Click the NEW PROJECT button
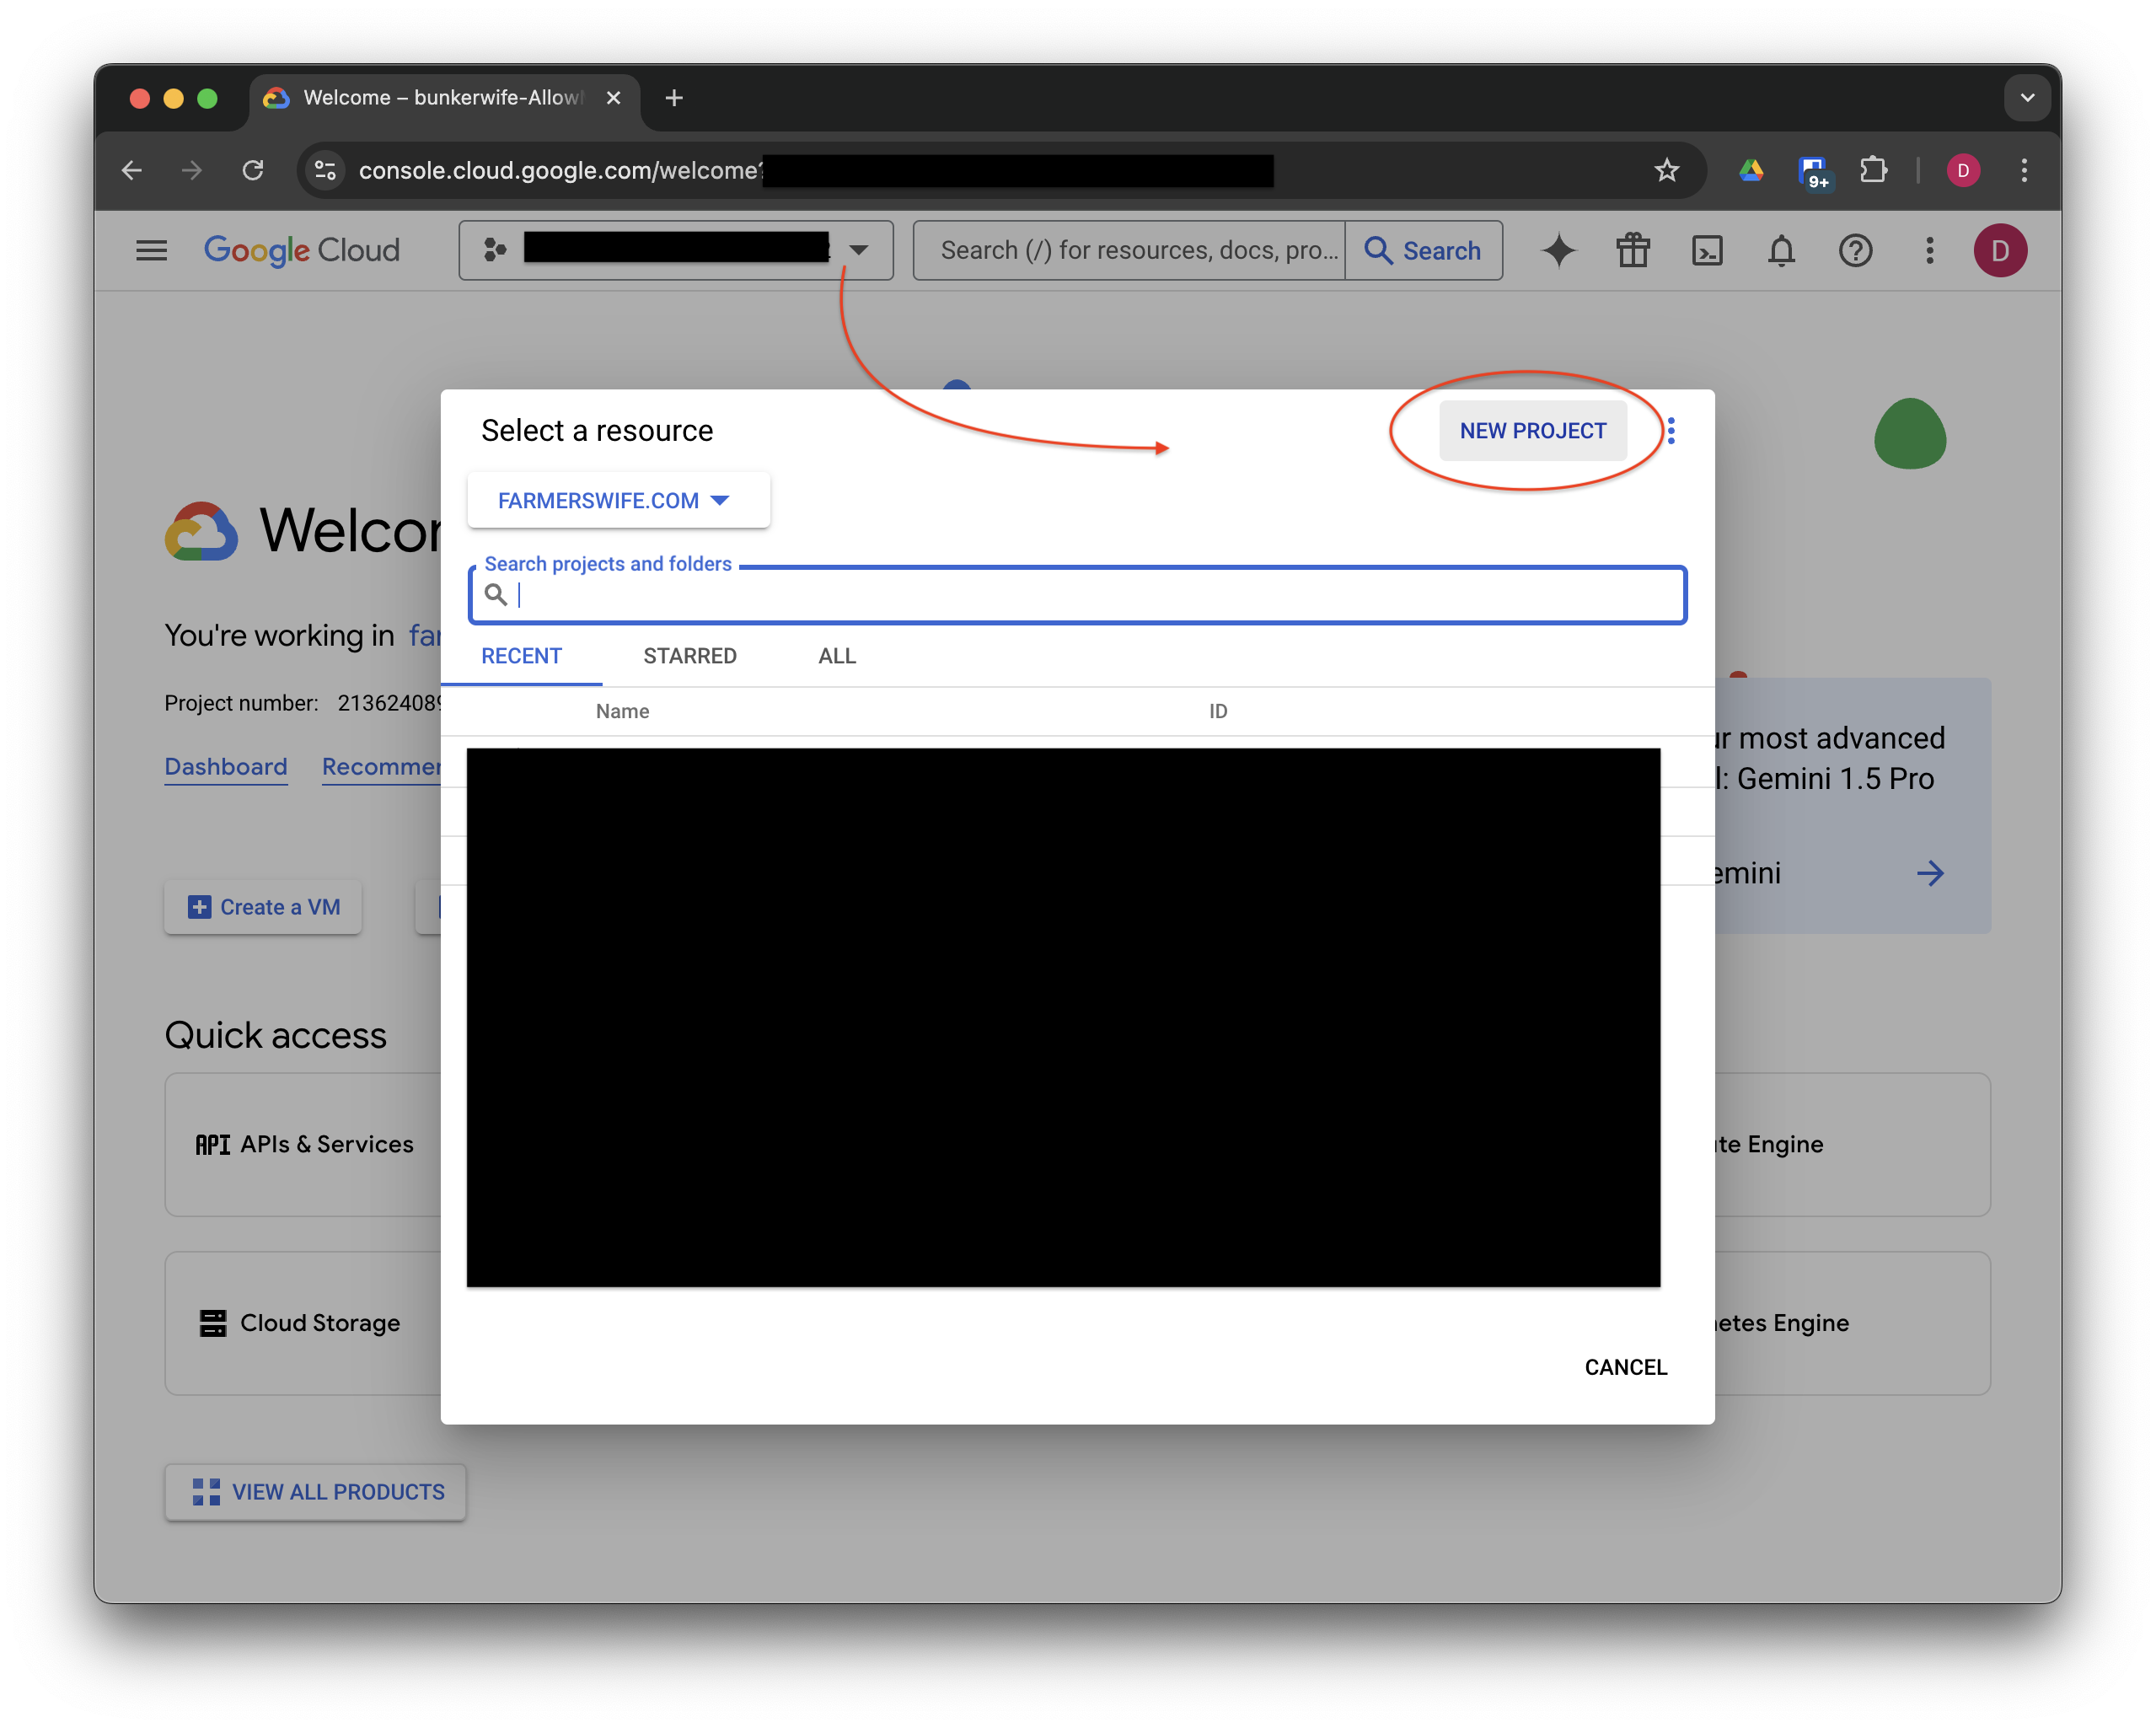This screenshot has height=1728, width=2156. point(1532,431)
